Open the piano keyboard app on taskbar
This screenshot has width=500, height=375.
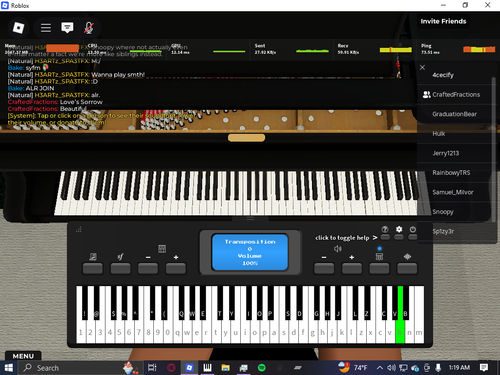[x=207, y=368]
